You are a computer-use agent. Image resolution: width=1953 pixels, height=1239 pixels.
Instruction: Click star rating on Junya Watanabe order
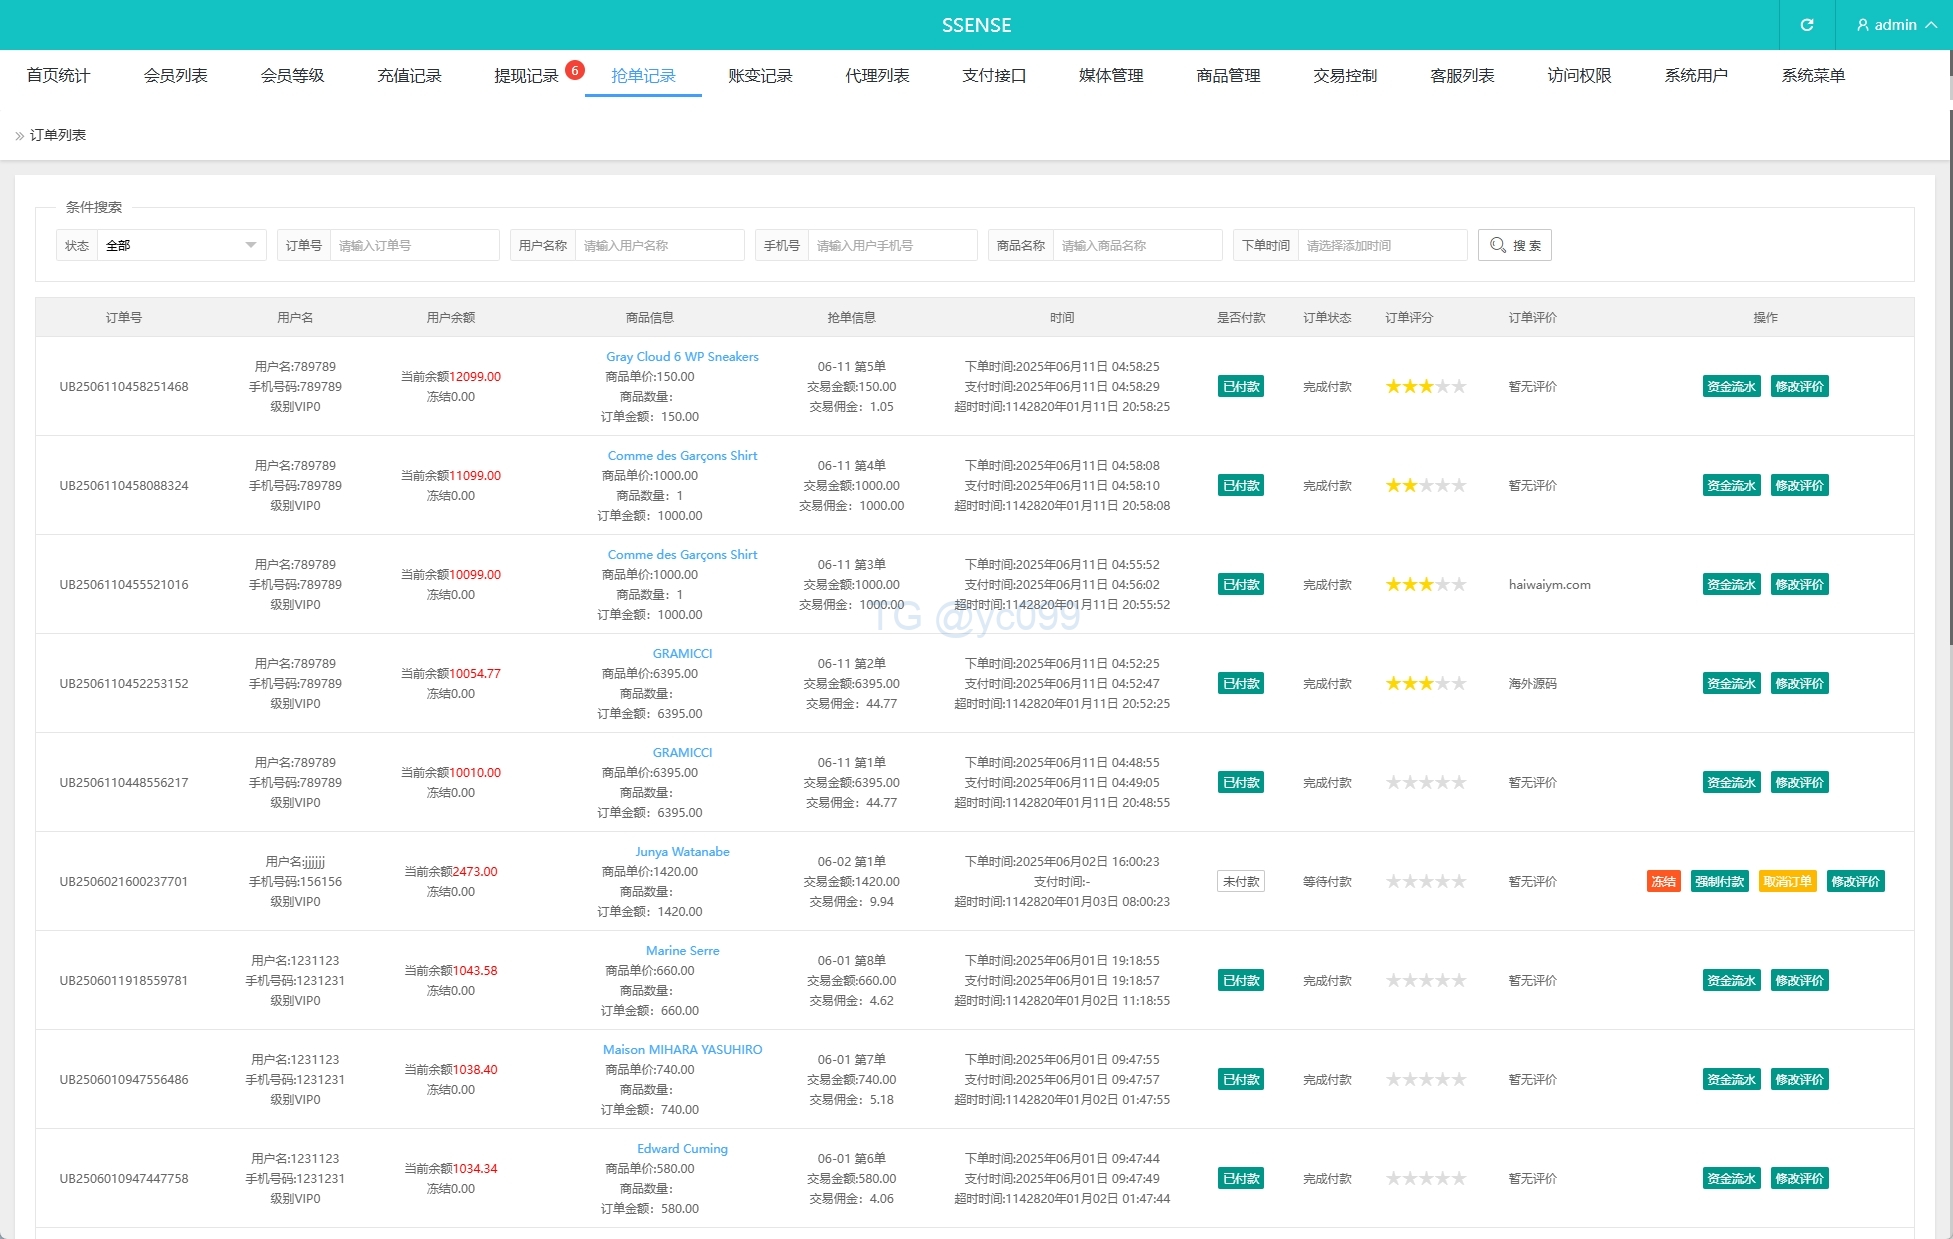[x=1425, y=881]
